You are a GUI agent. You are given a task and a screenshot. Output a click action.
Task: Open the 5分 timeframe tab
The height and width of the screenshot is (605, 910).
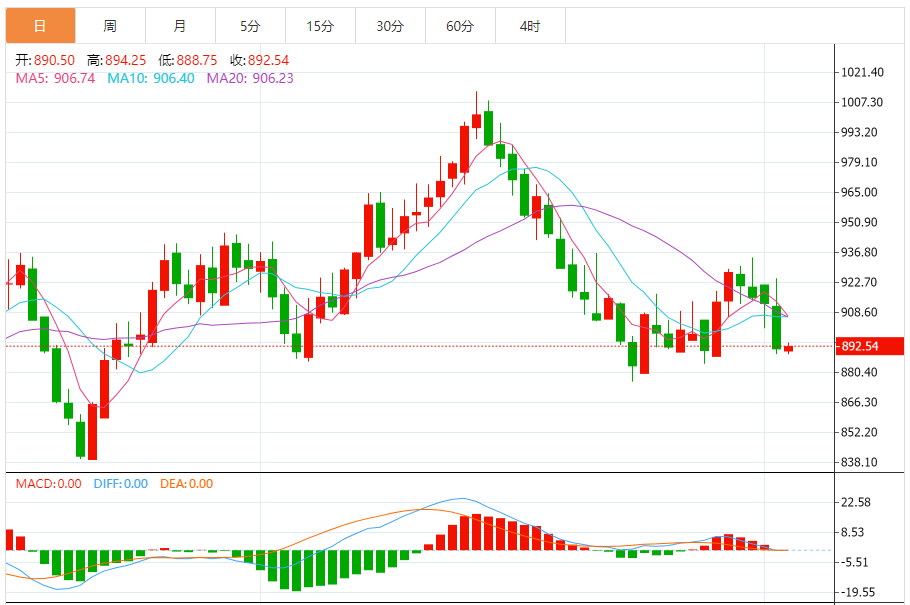click(x=250, y=26)
